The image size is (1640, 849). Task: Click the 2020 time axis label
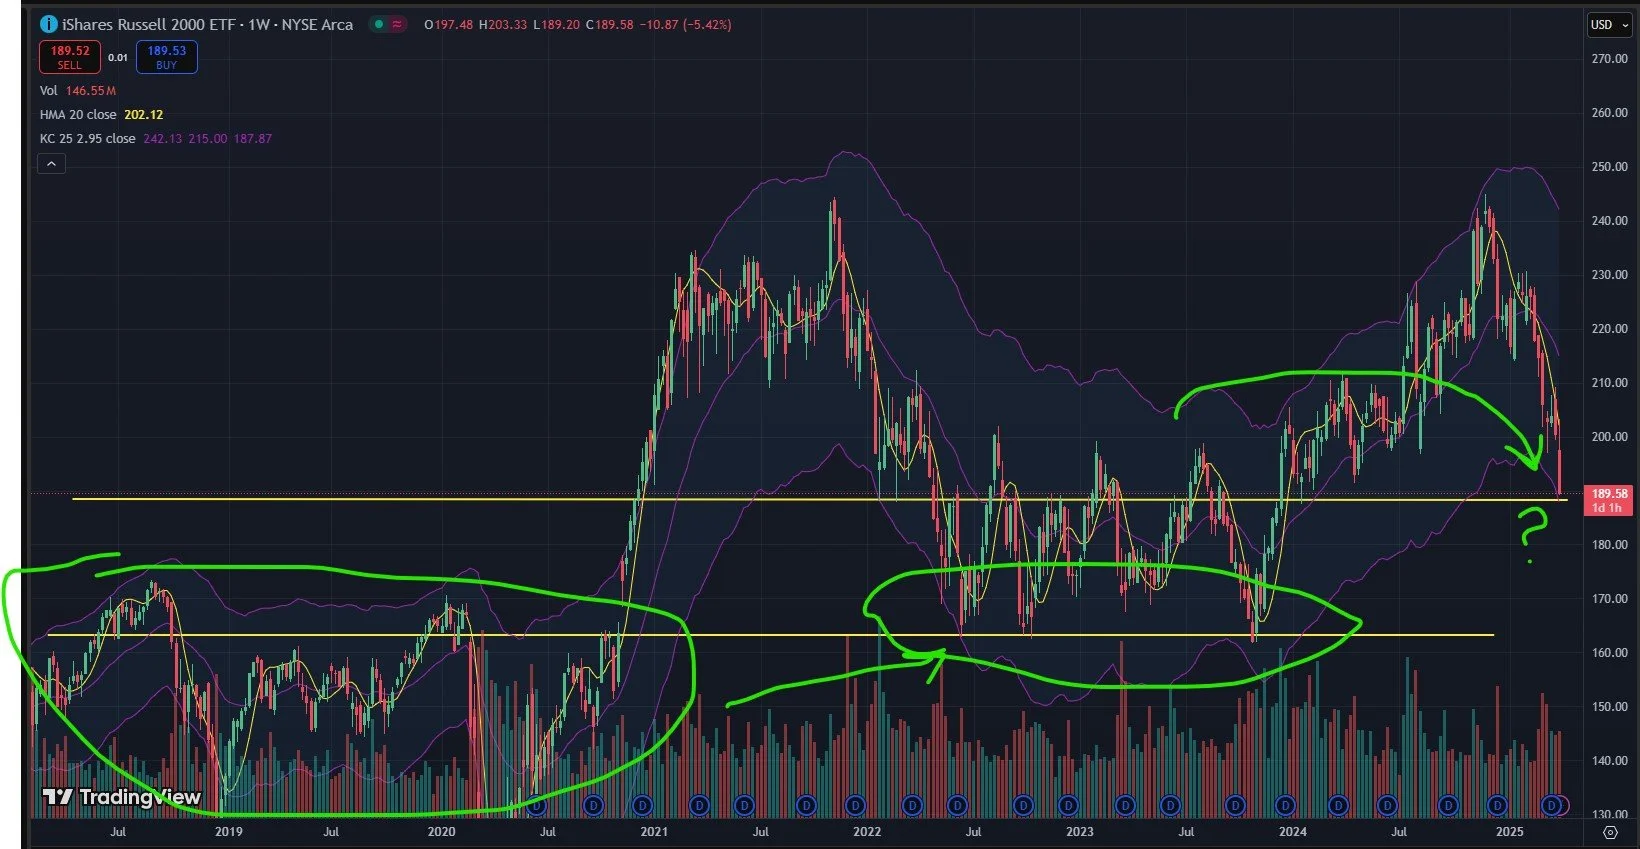click(x=441, y=832)
